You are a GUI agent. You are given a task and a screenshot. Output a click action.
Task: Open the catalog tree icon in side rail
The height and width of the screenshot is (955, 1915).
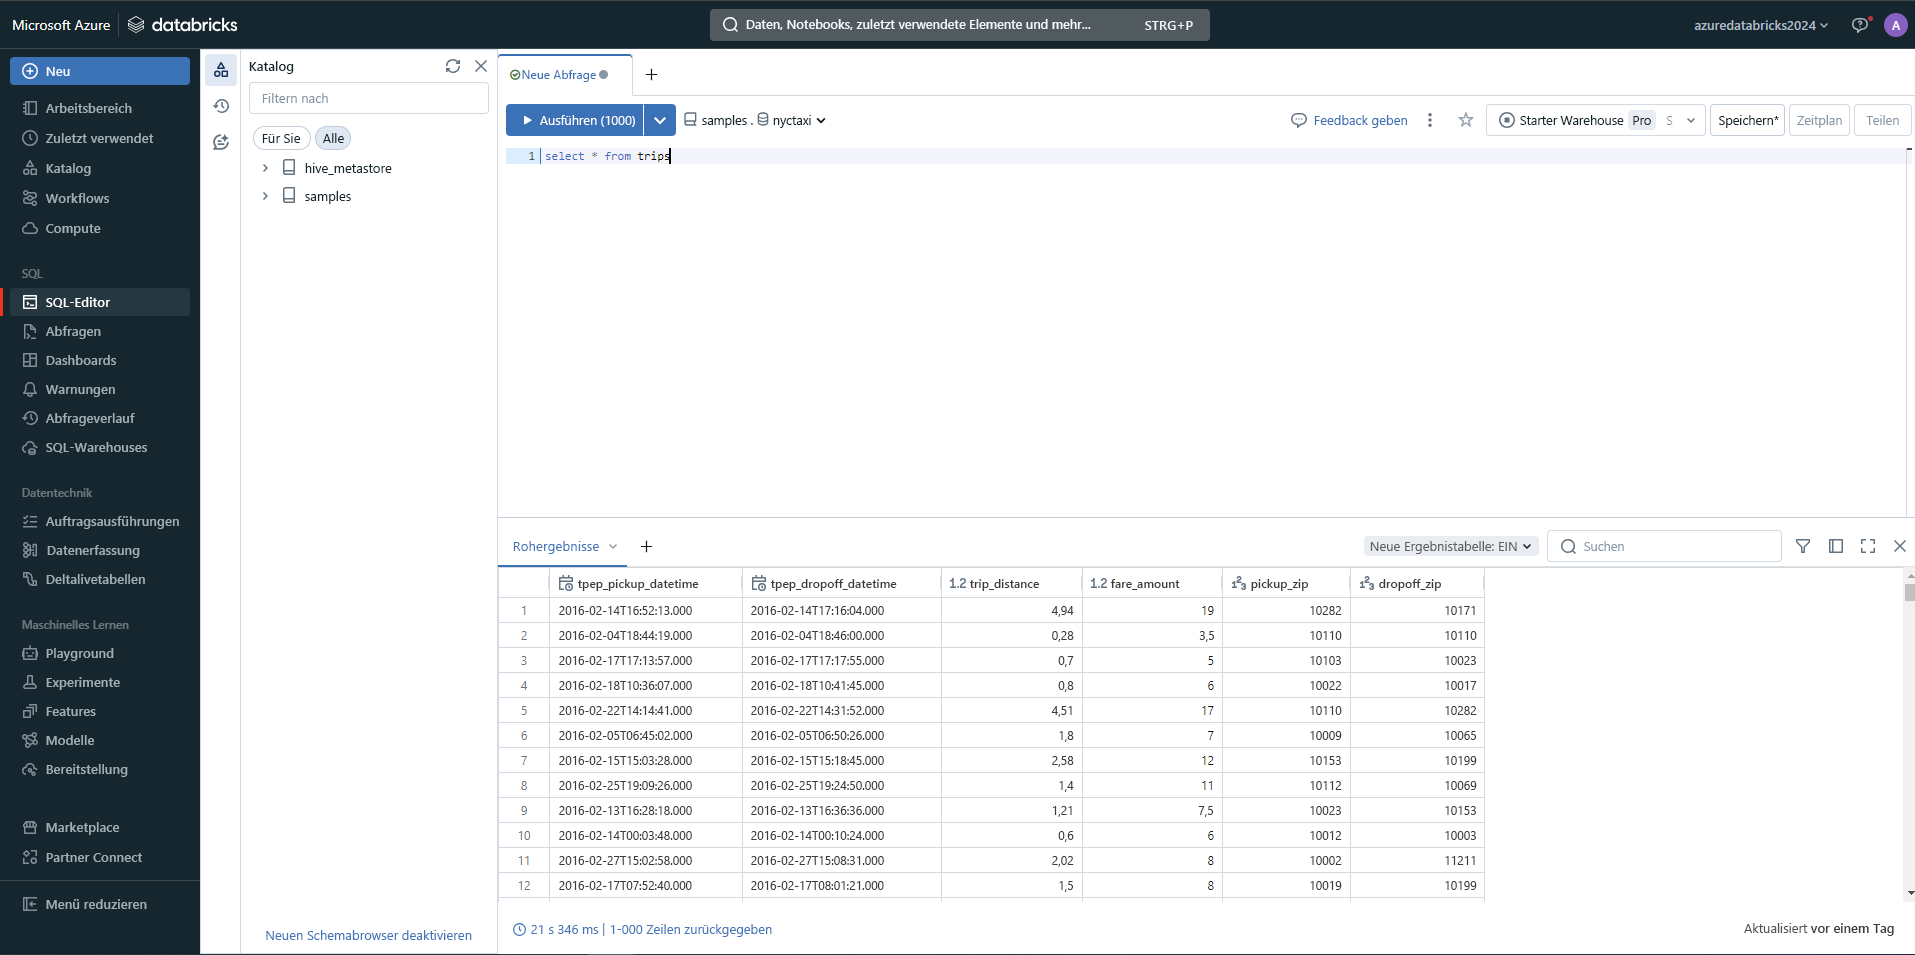point(221,70)
